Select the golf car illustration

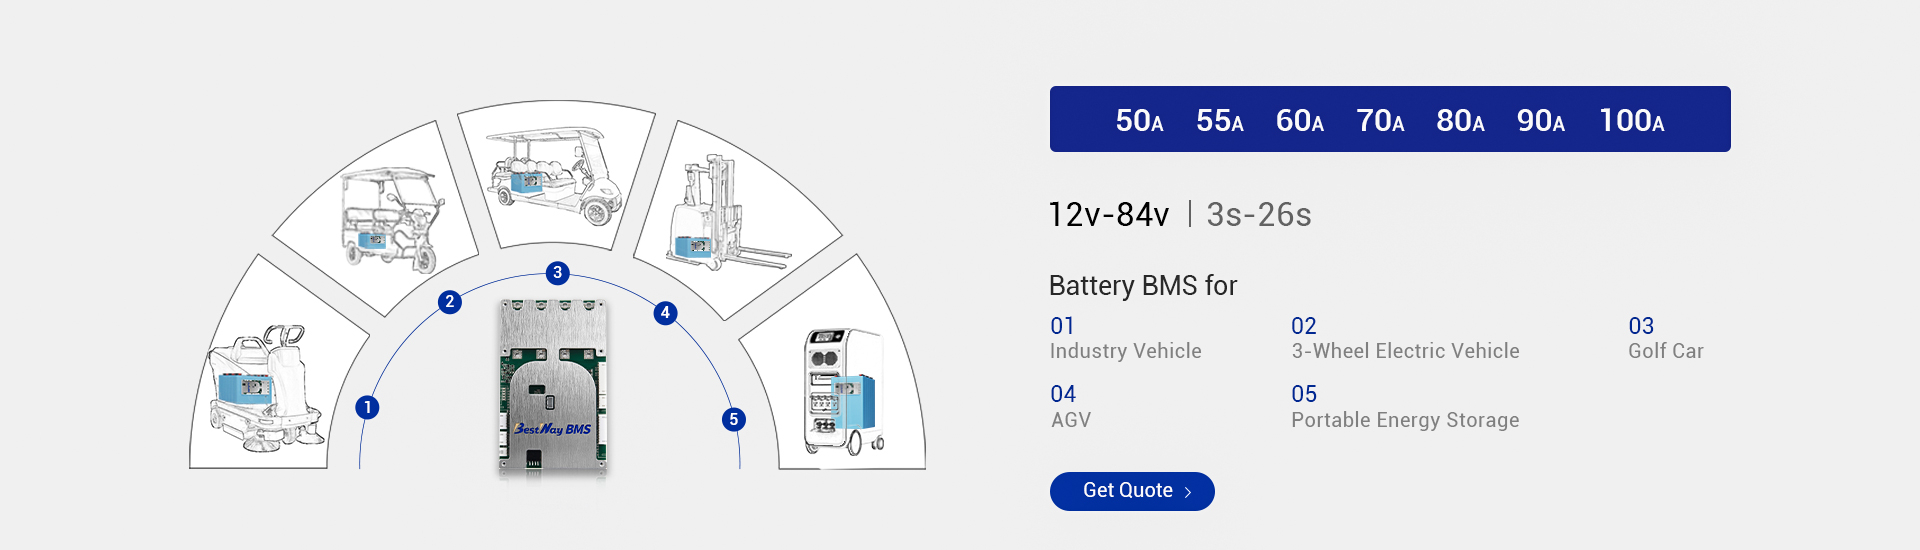point(556,175)
